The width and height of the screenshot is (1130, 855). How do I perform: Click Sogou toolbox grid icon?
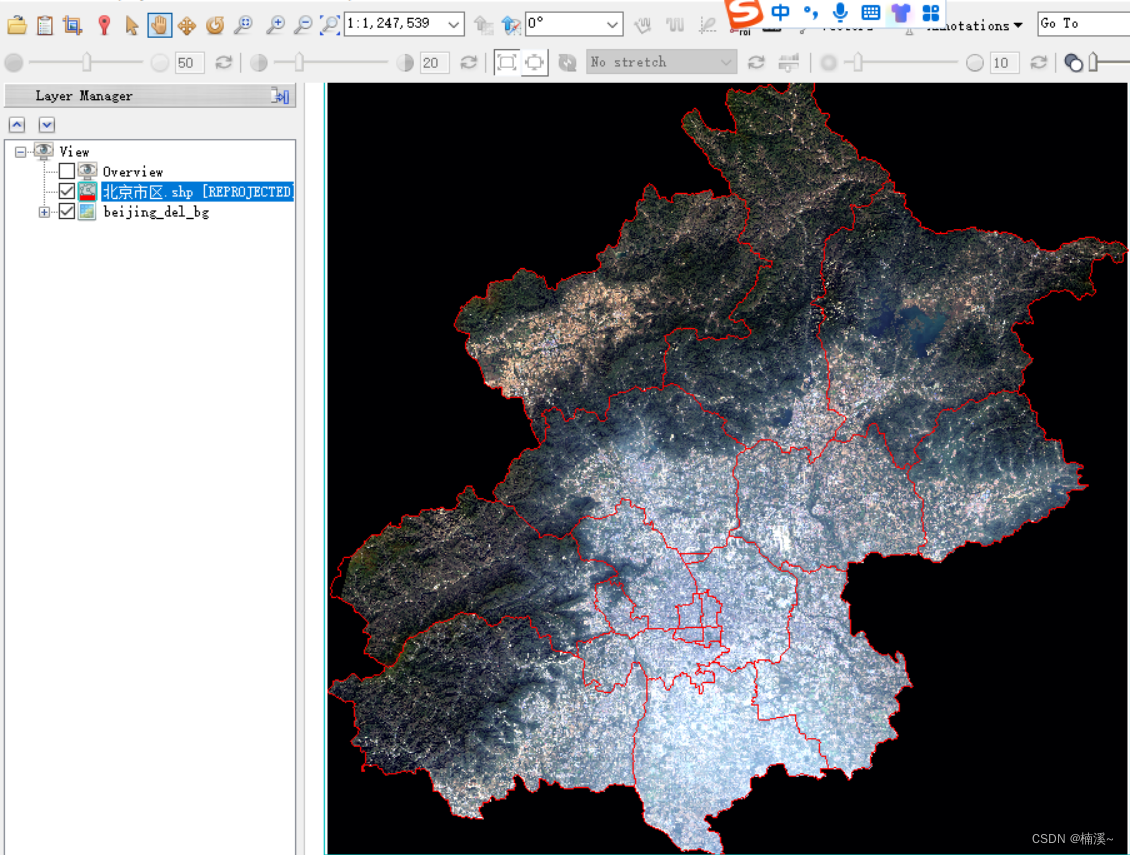coord(930,12)
